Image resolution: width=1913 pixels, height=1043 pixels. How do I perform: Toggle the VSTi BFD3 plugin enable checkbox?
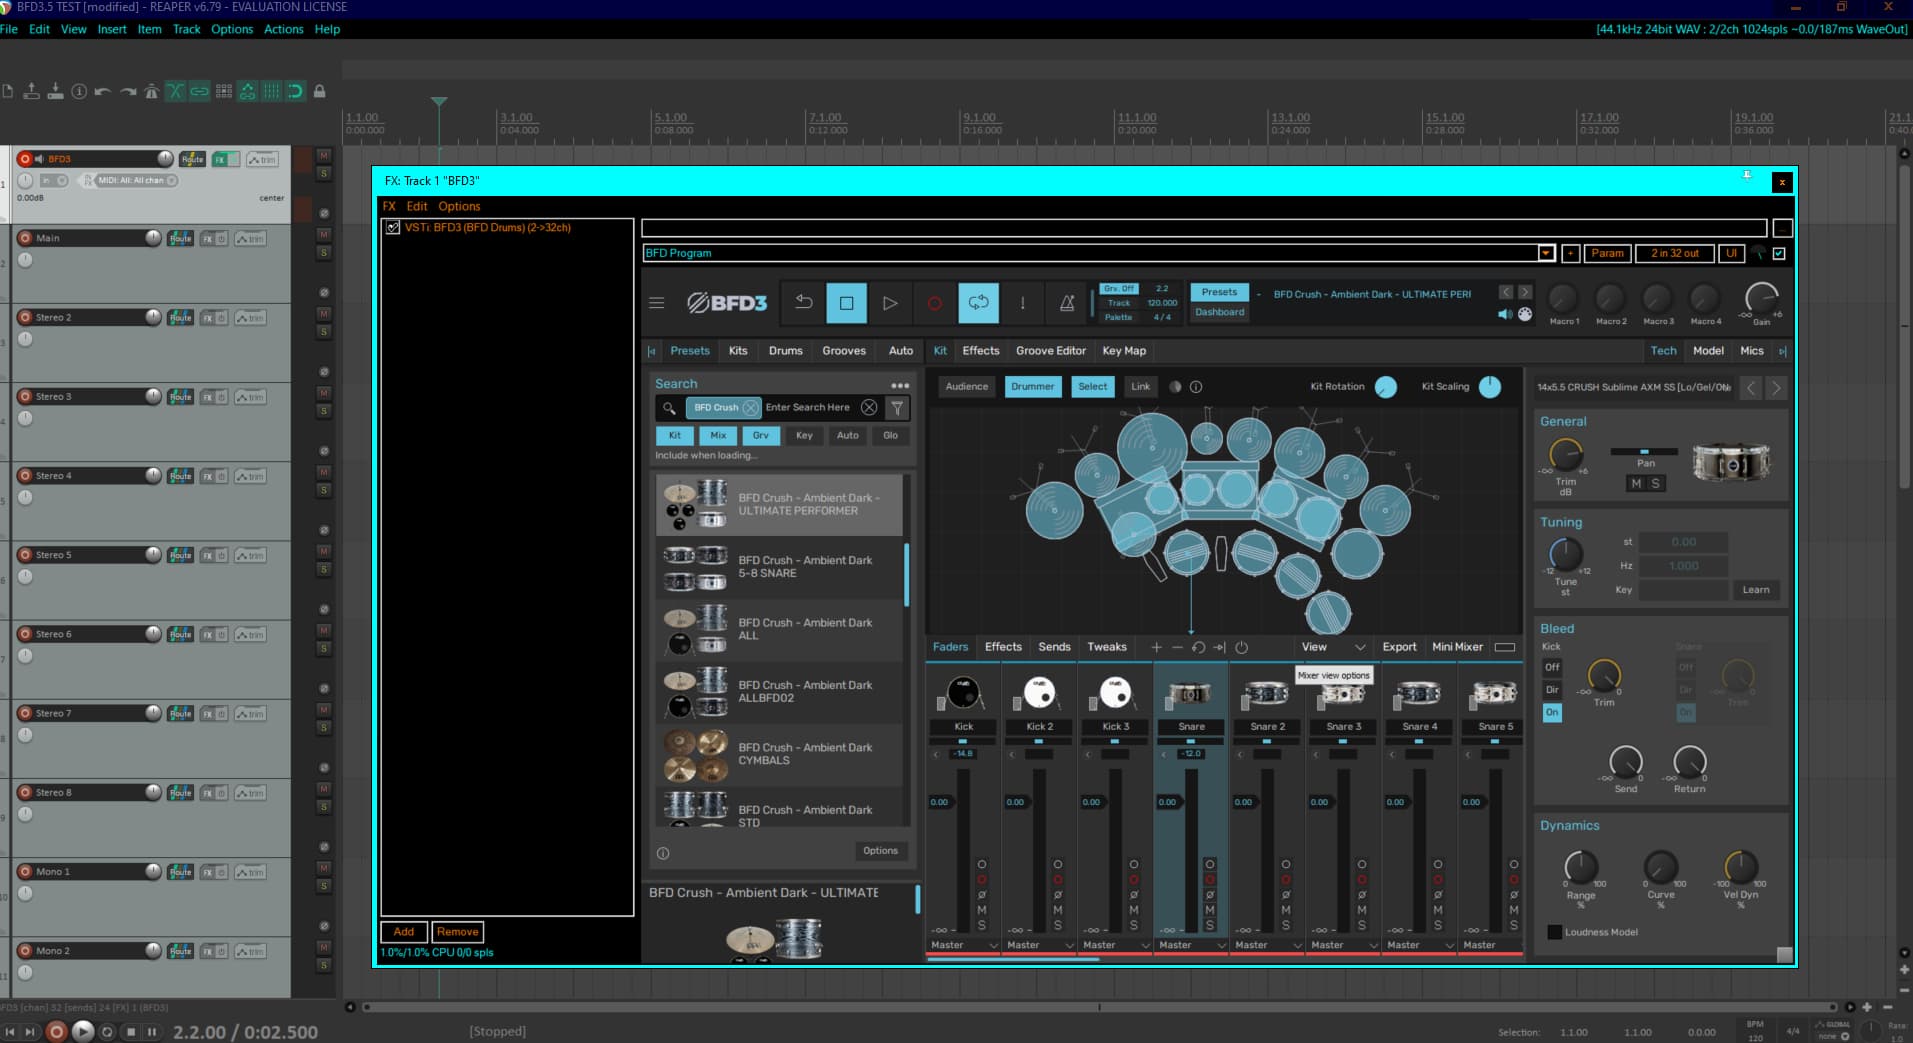point(393,228)
